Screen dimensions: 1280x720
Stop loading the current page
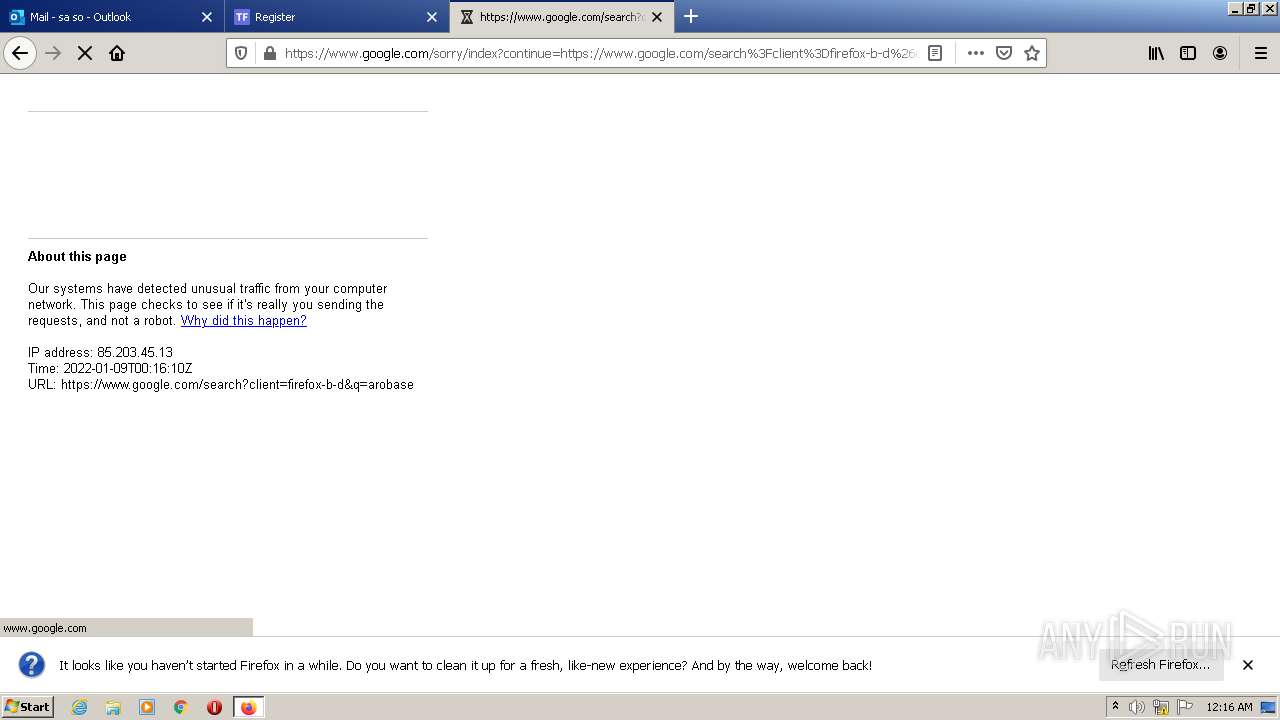tap(85, 53)
